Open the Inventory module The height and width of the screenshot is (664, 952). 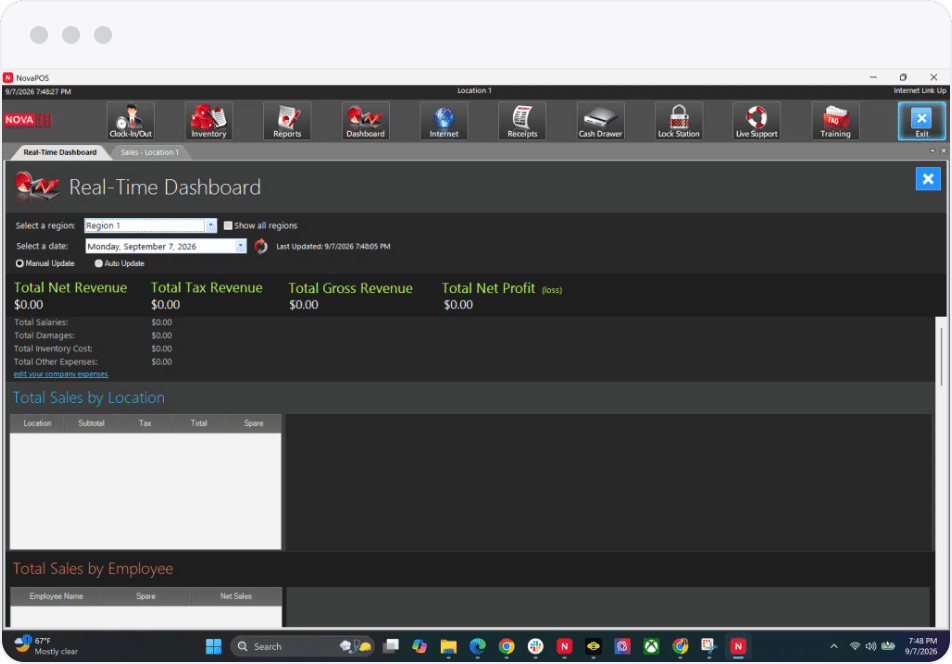[x=209, y=121]
